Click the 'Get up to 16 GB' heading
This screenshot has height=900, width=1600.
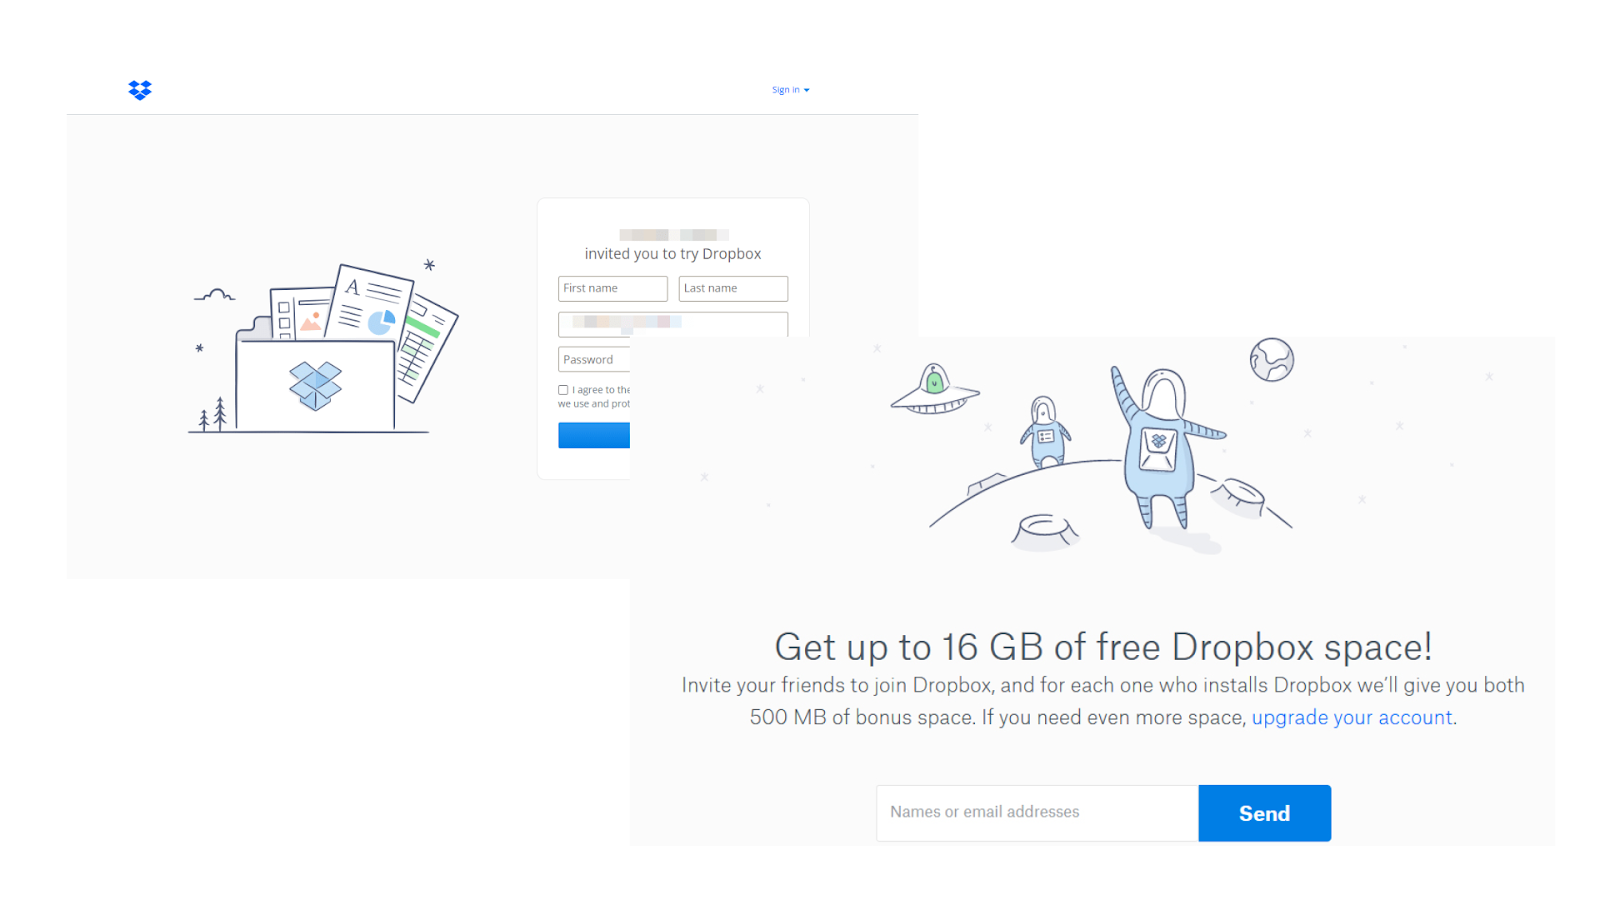point(1103,647)
